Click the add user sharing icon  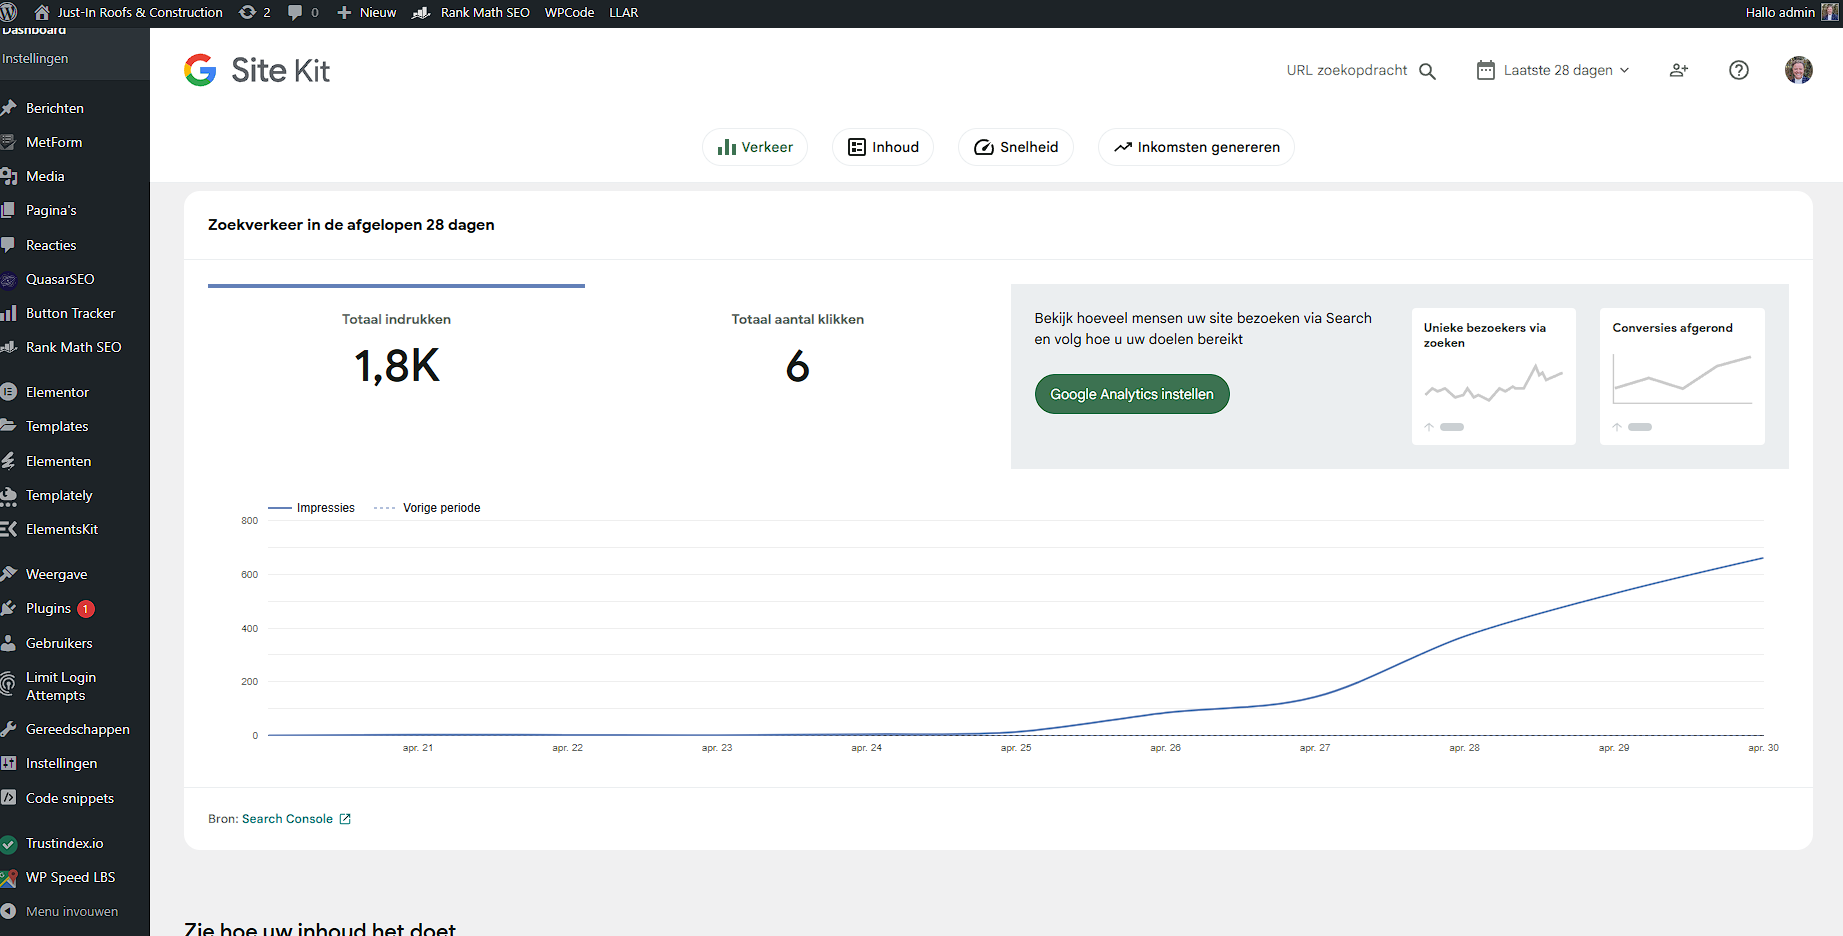pyautogui.click(x=1679, y=70)
